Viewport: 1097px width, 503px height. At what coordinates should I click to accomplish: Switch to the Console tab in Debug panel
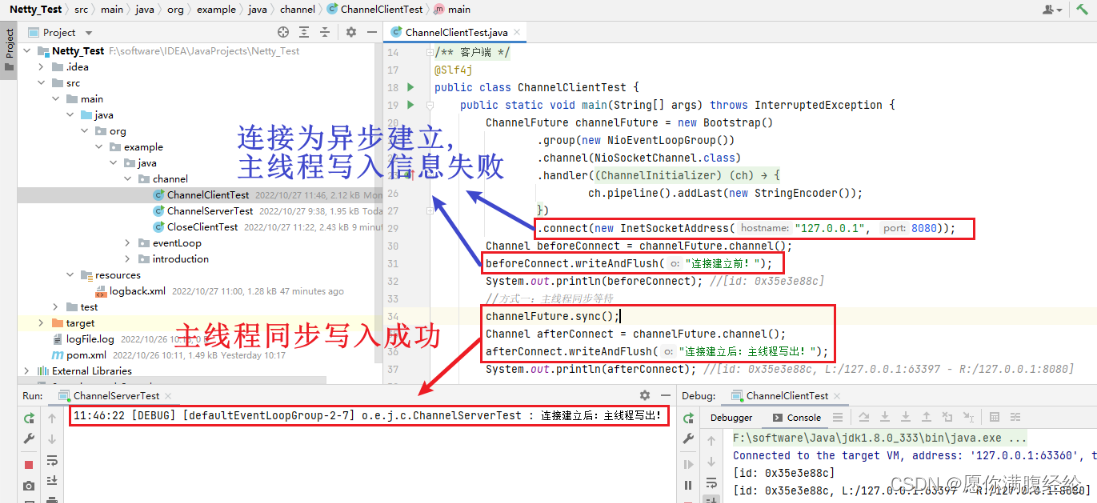click(797, 418)
